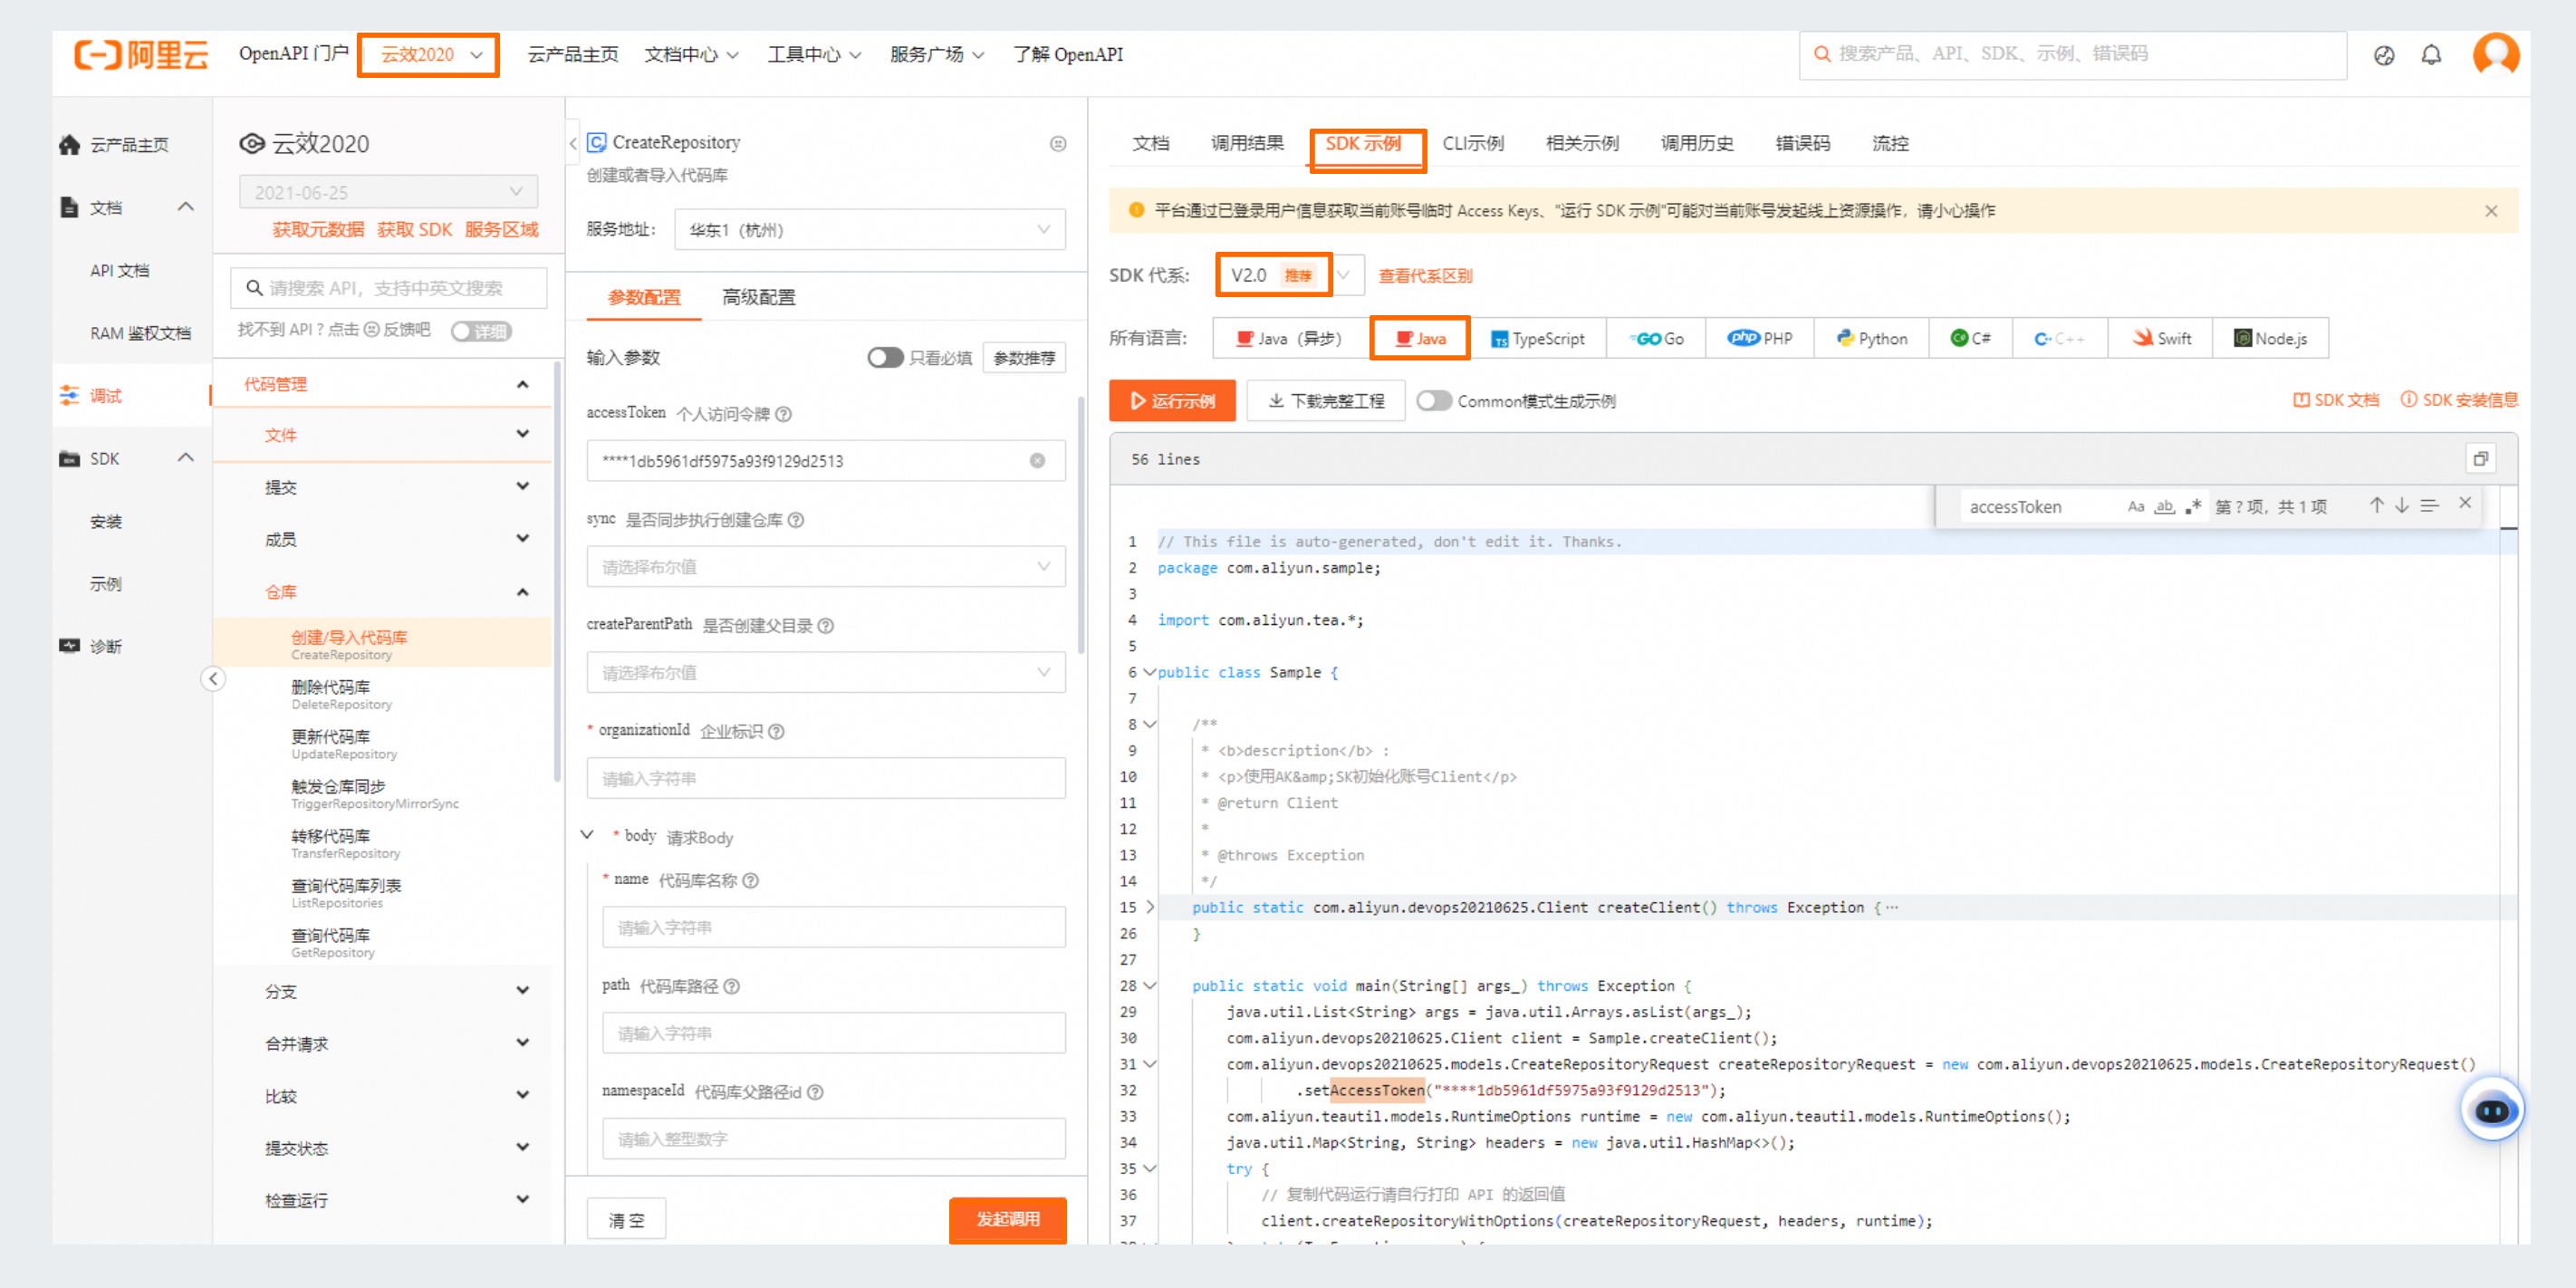Open the 云效2020 product dropdown
Screen dimensions: 2576x1288
(429, 55)
